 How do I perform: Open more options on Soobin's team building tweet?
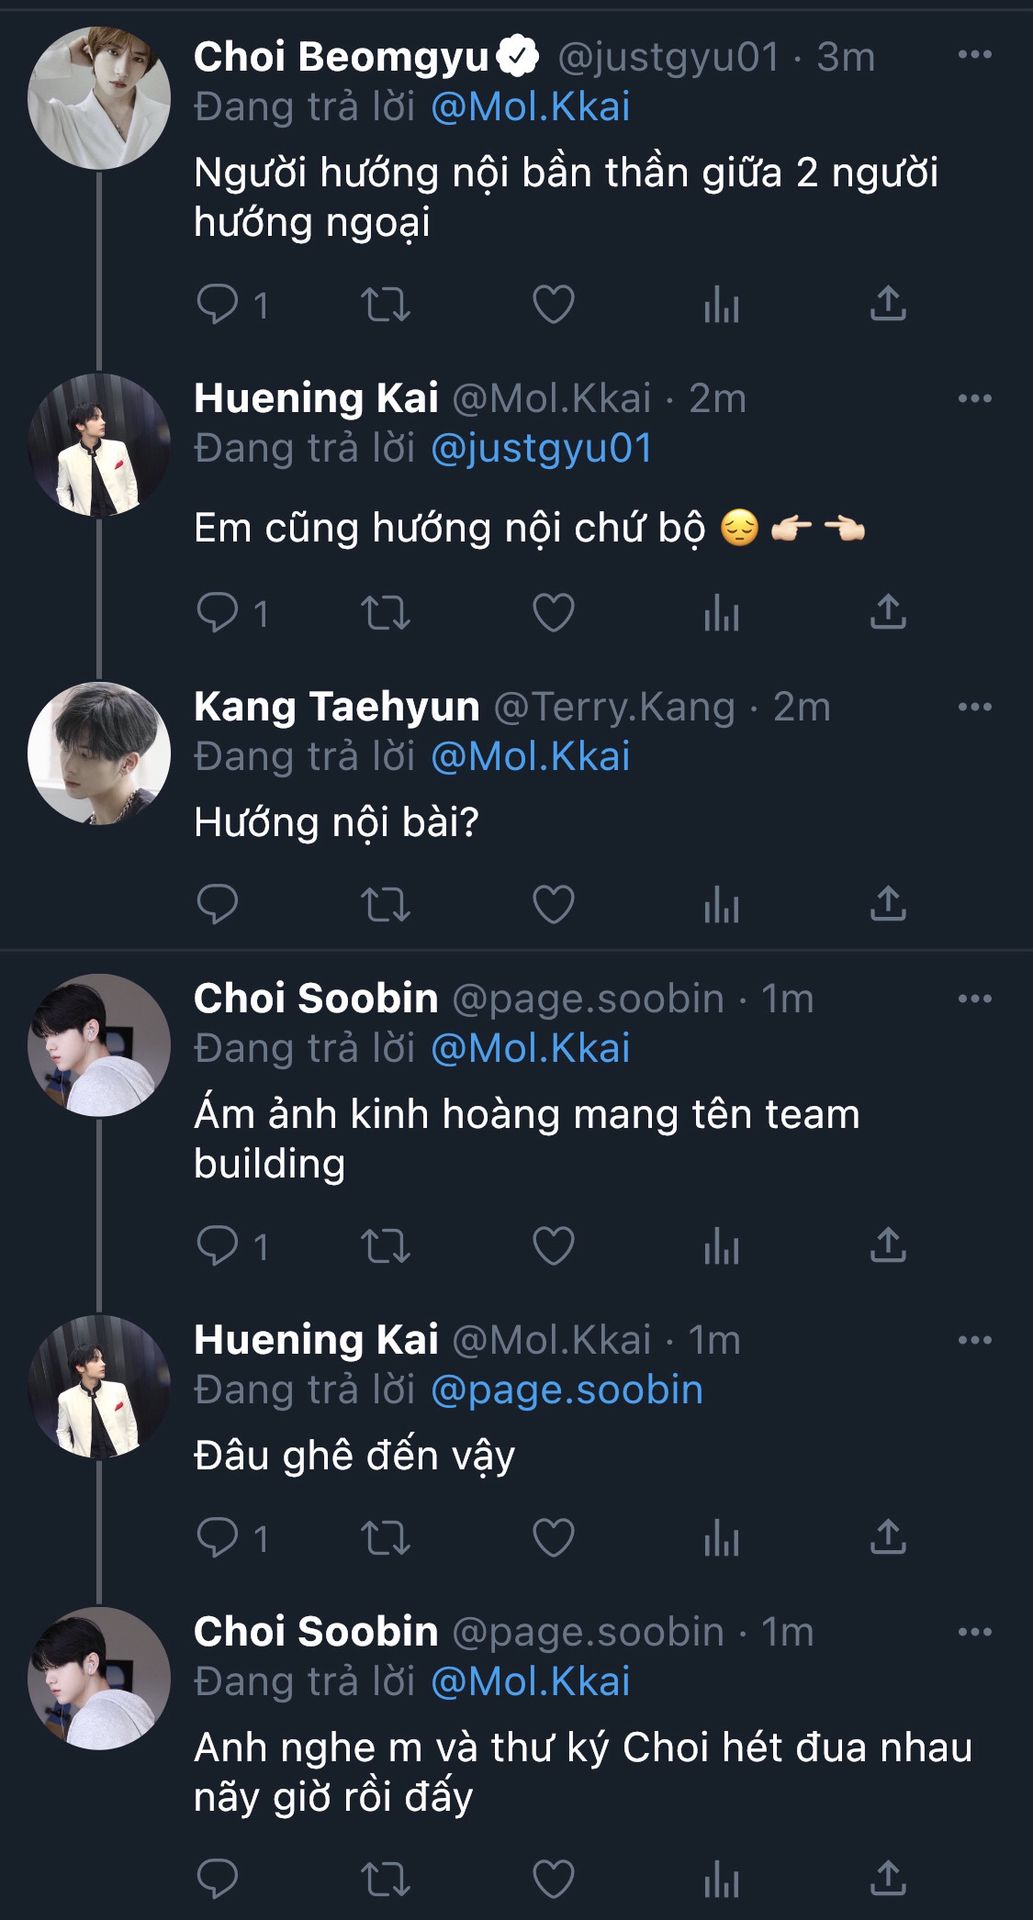click(974, 999)
